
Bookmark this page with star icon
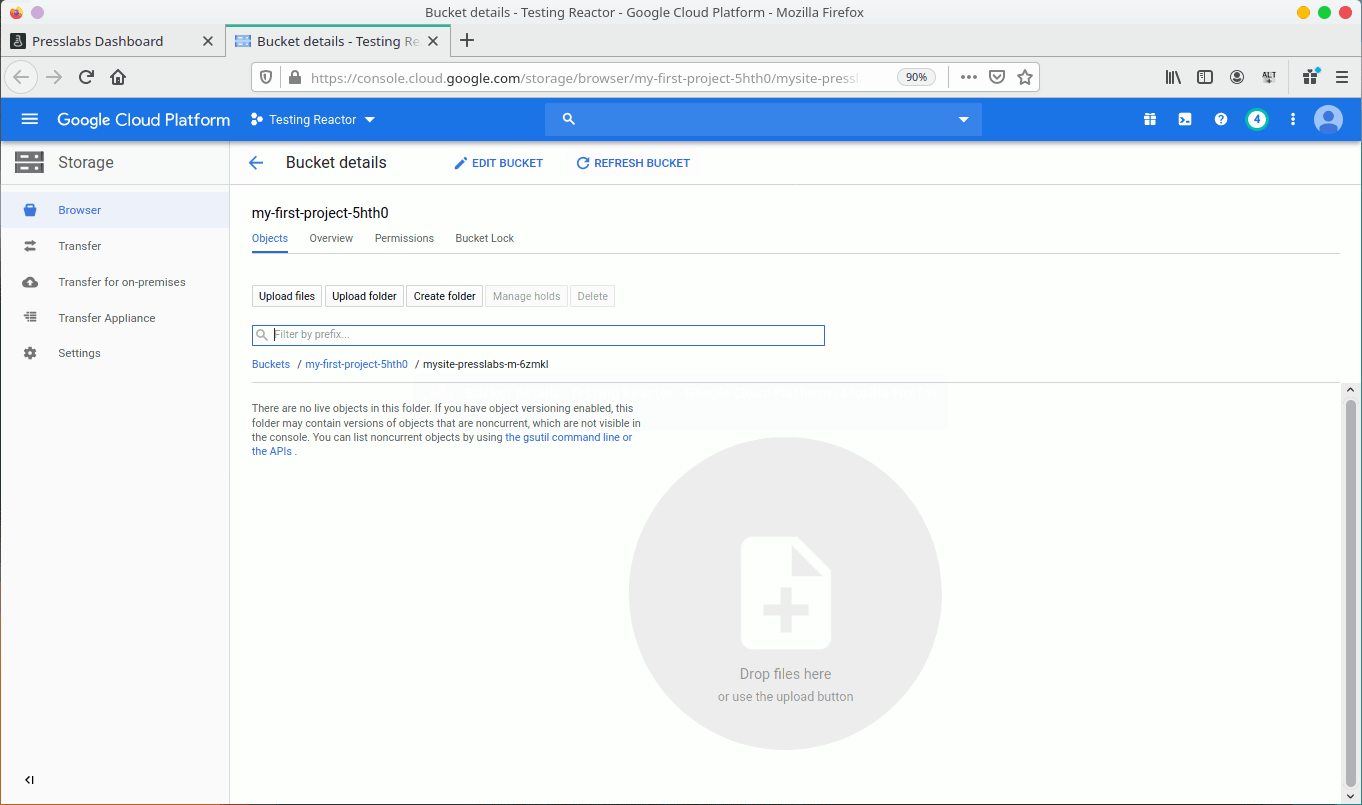1025,77
